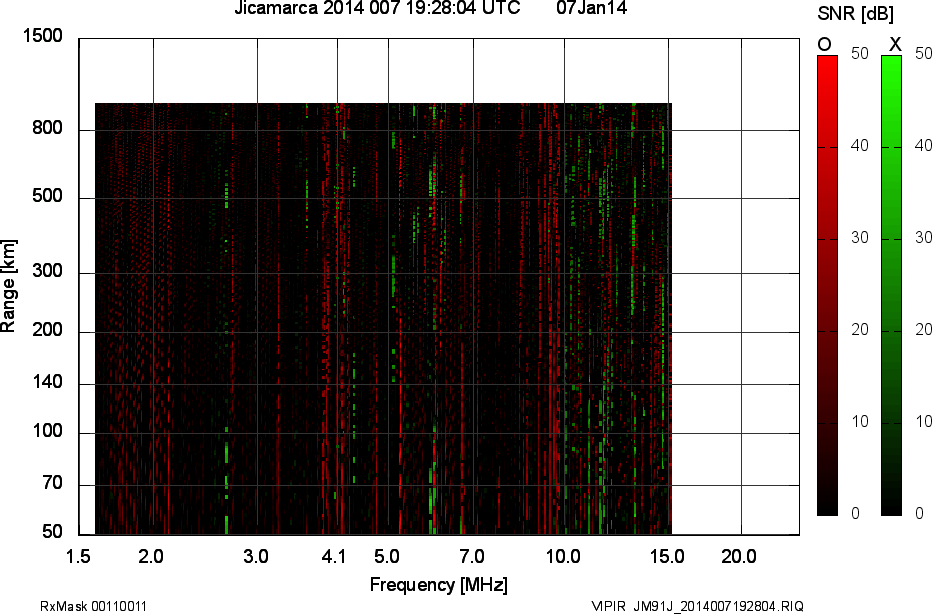Select the "Frequency [MHz]" axis label
The height and width of the screenshot is (614, 932).
438,584
